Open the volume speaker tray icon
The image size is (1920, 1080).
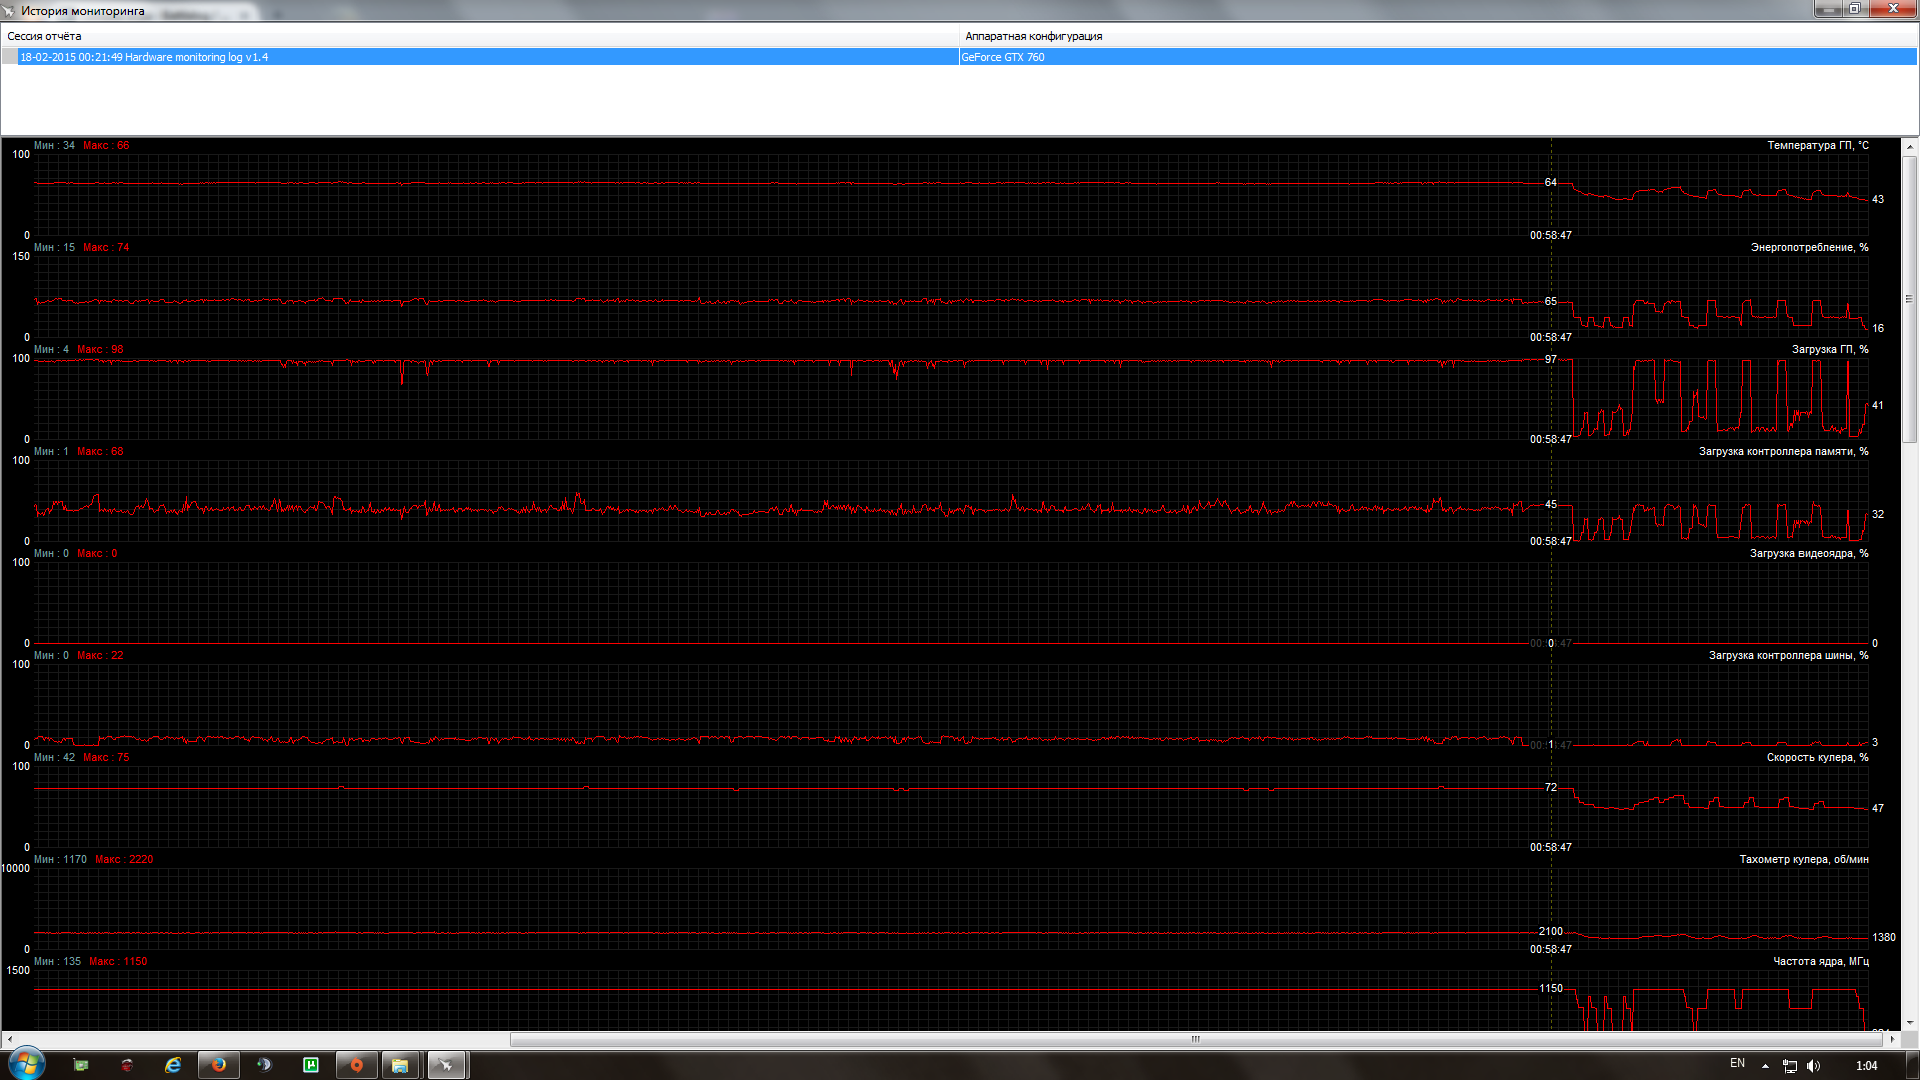1814,1065
